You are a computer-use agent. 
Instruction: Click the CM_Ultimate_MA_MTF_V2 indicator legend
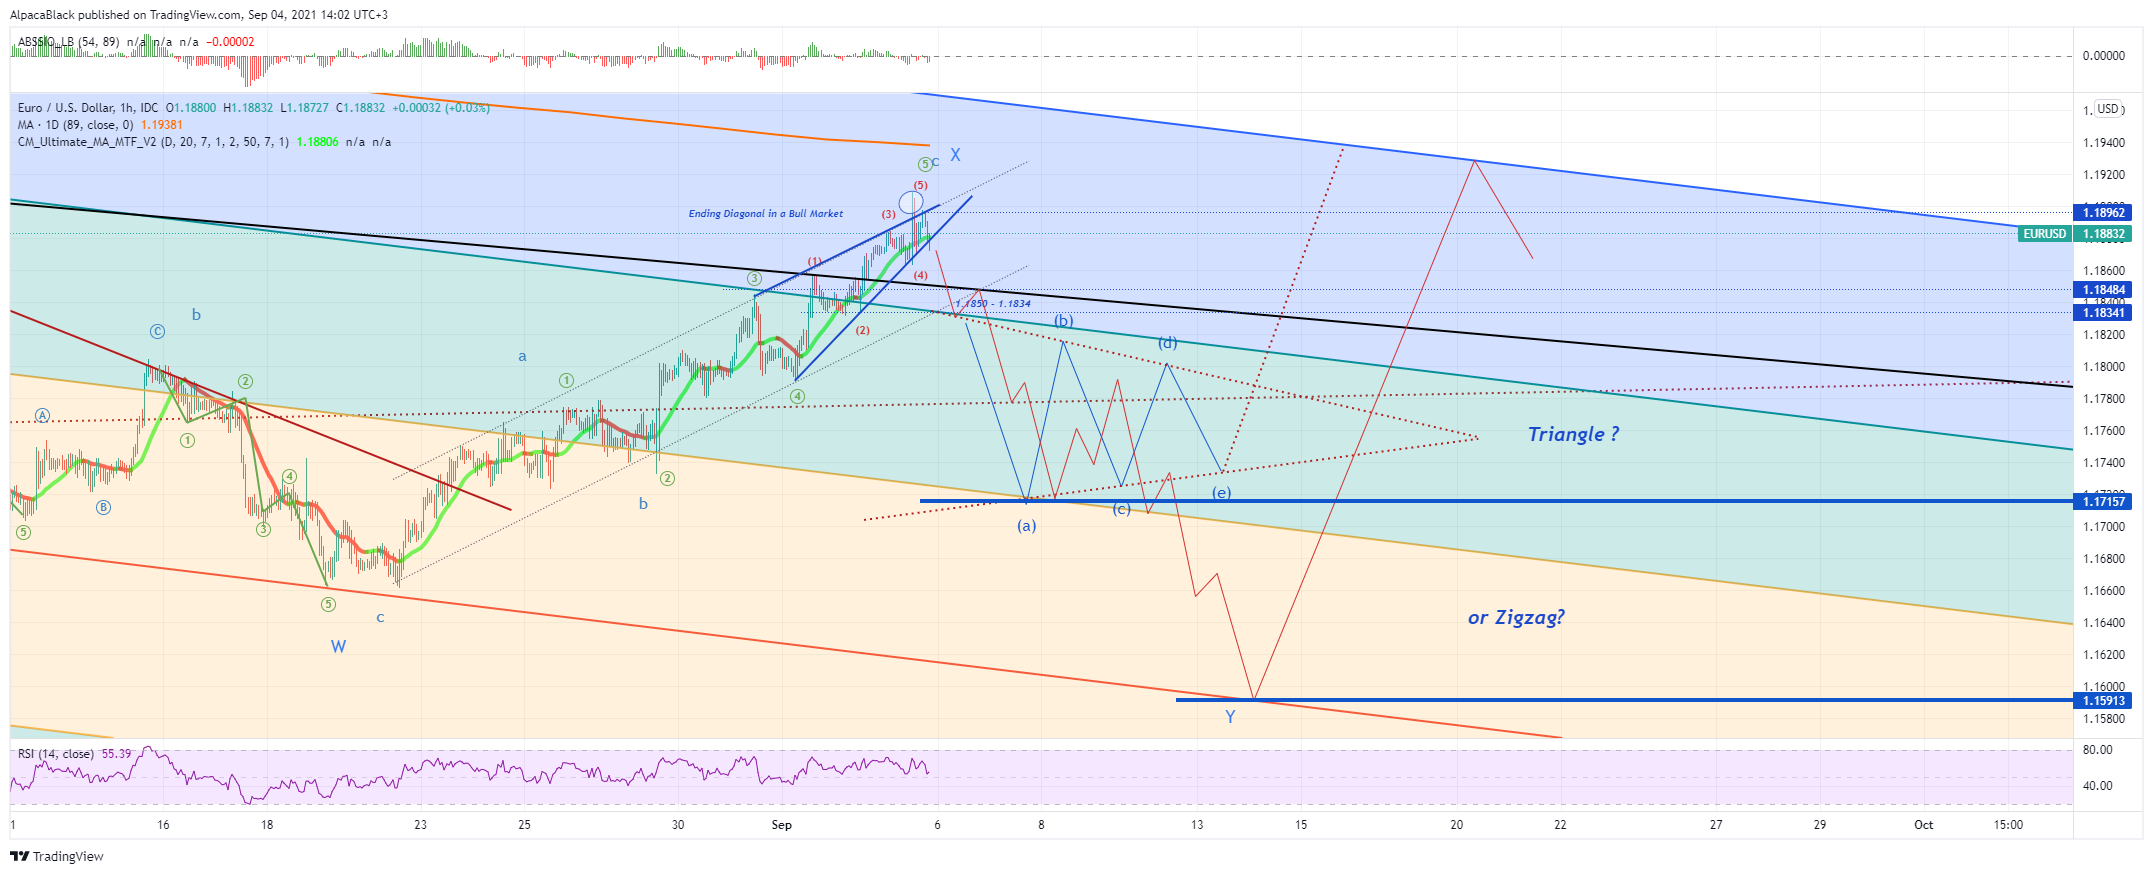point(153,142)
